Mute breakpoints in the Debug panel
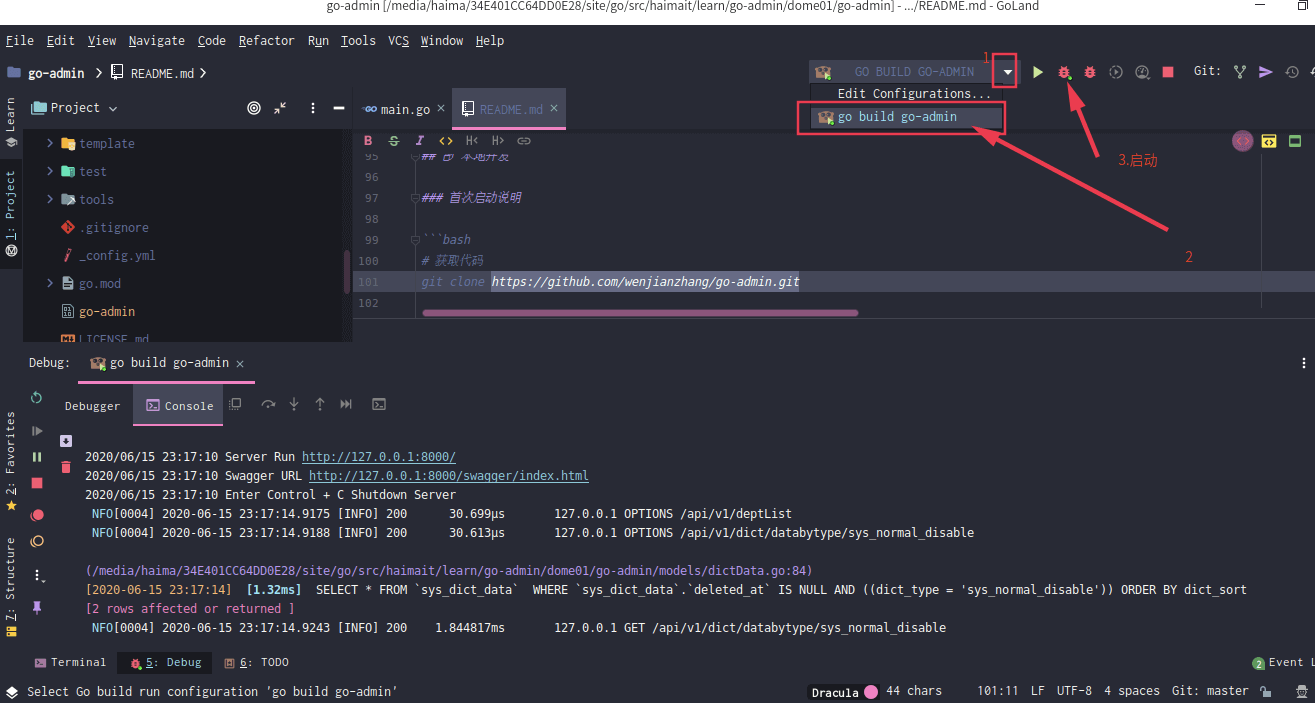Screen dimensions: 1315x703 pos(37,541)
